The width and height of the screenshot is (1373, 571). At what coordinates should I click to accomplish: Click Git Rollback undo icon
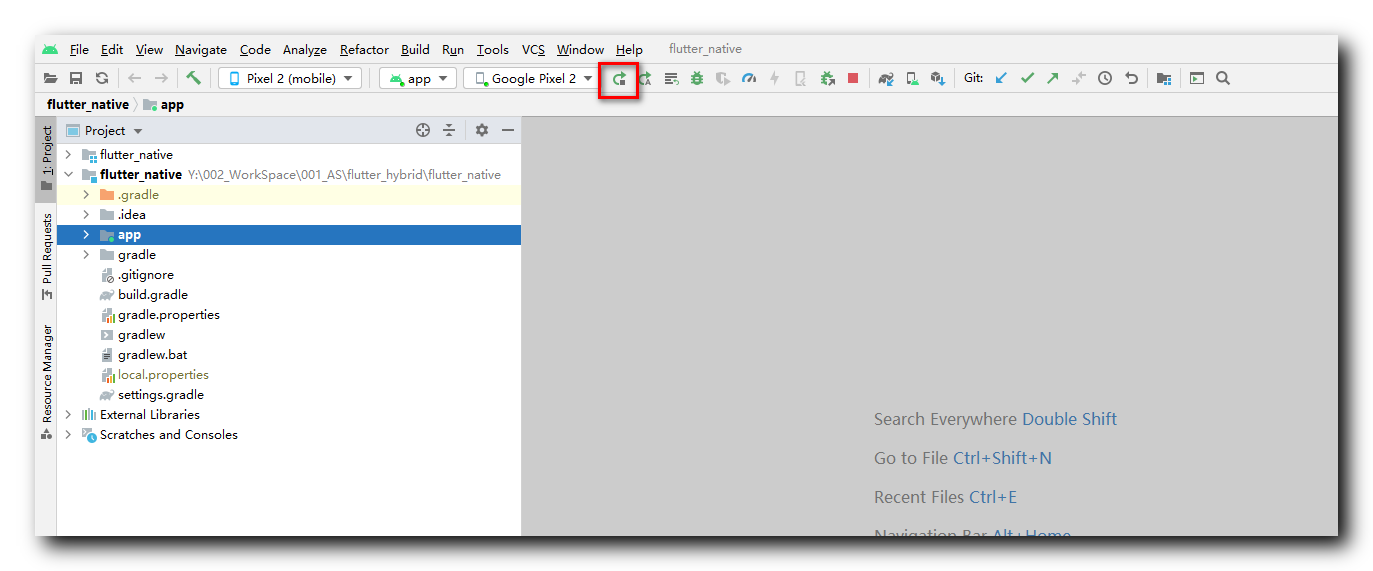1131,78
